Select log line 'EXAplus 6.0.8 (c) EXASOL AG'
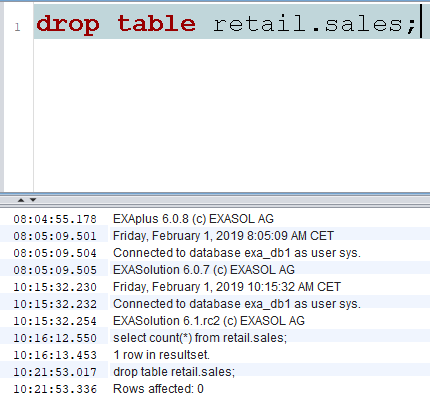430x404 pixels. click(193, 219)
